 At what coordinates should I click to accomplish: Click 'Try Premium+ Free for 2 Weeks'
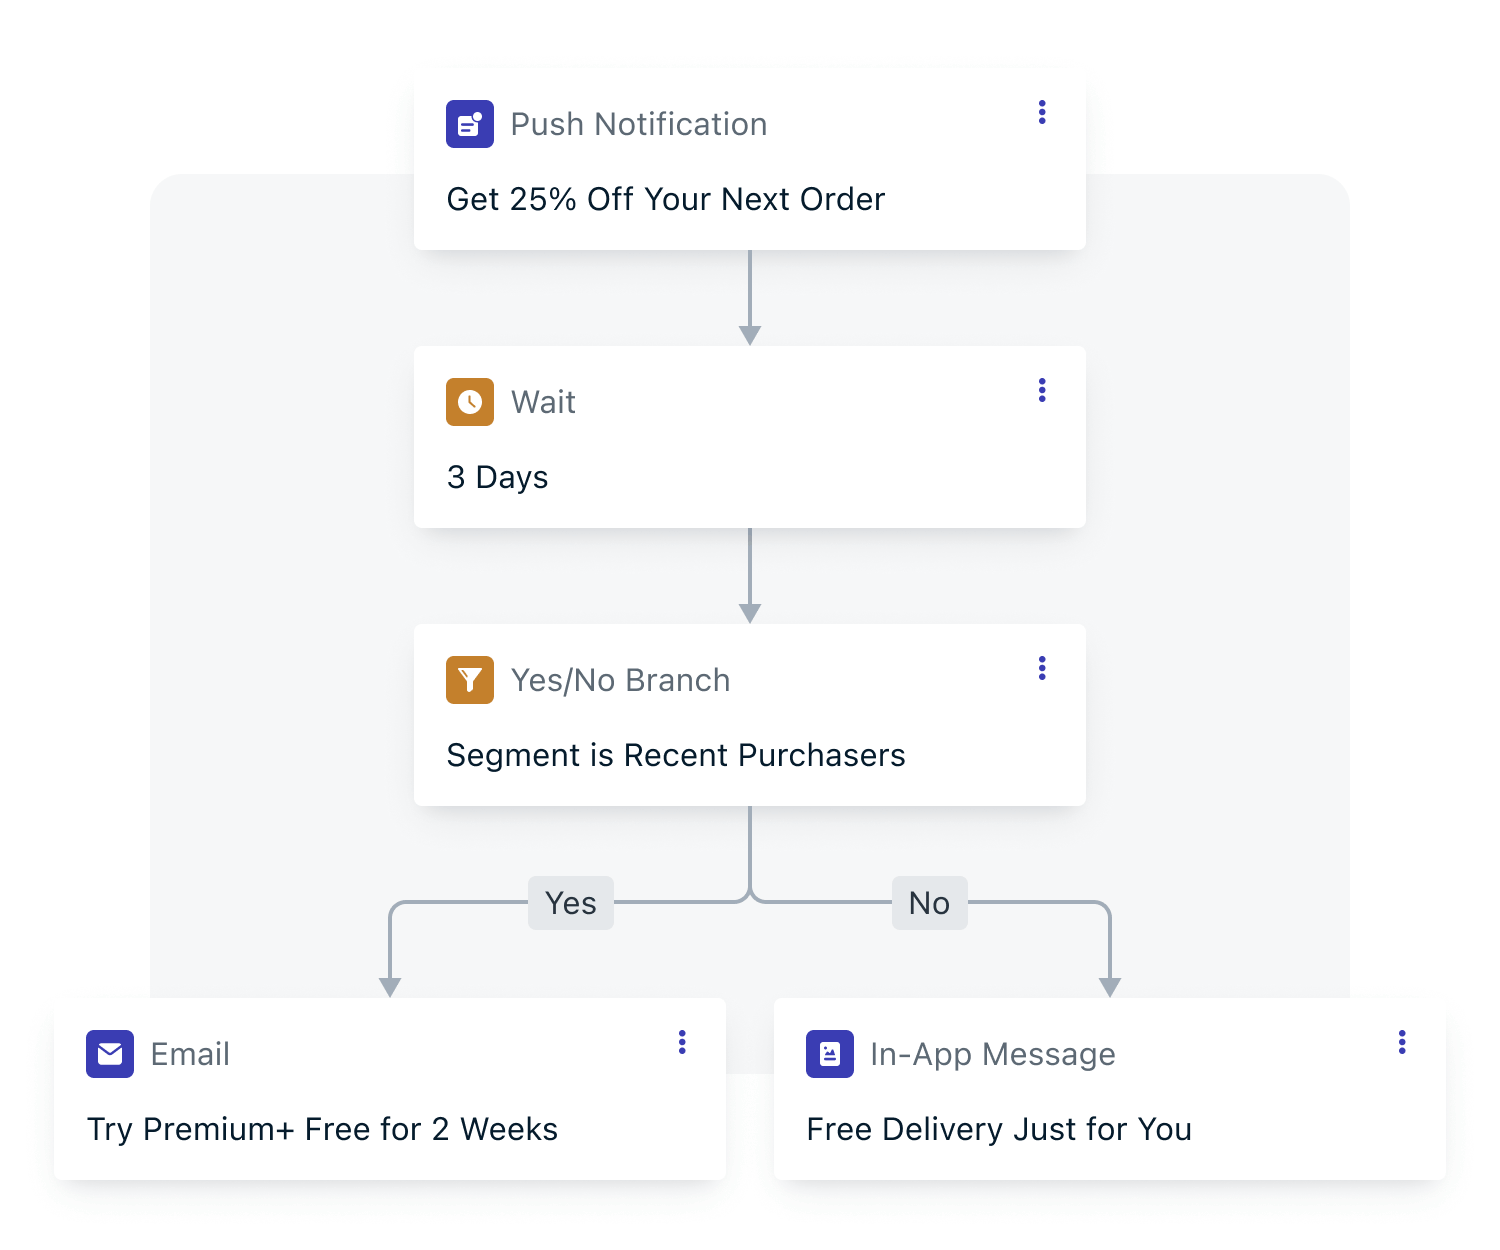[x=322, y=1129]
